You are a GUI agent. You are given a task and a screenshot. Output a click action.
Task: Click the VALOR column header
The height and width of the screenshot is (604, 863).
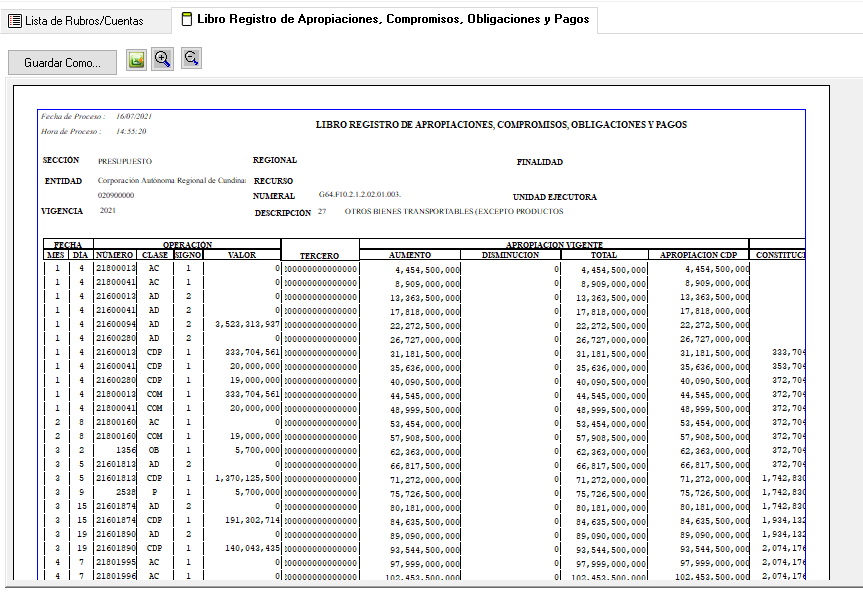[241, 255]
